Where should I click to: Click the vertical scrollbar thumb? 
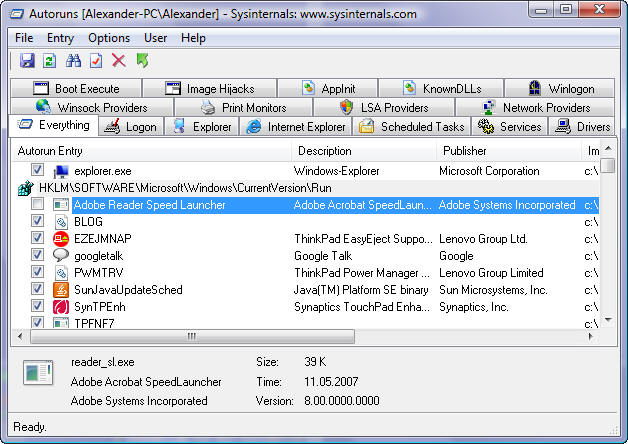pos(608,165)
